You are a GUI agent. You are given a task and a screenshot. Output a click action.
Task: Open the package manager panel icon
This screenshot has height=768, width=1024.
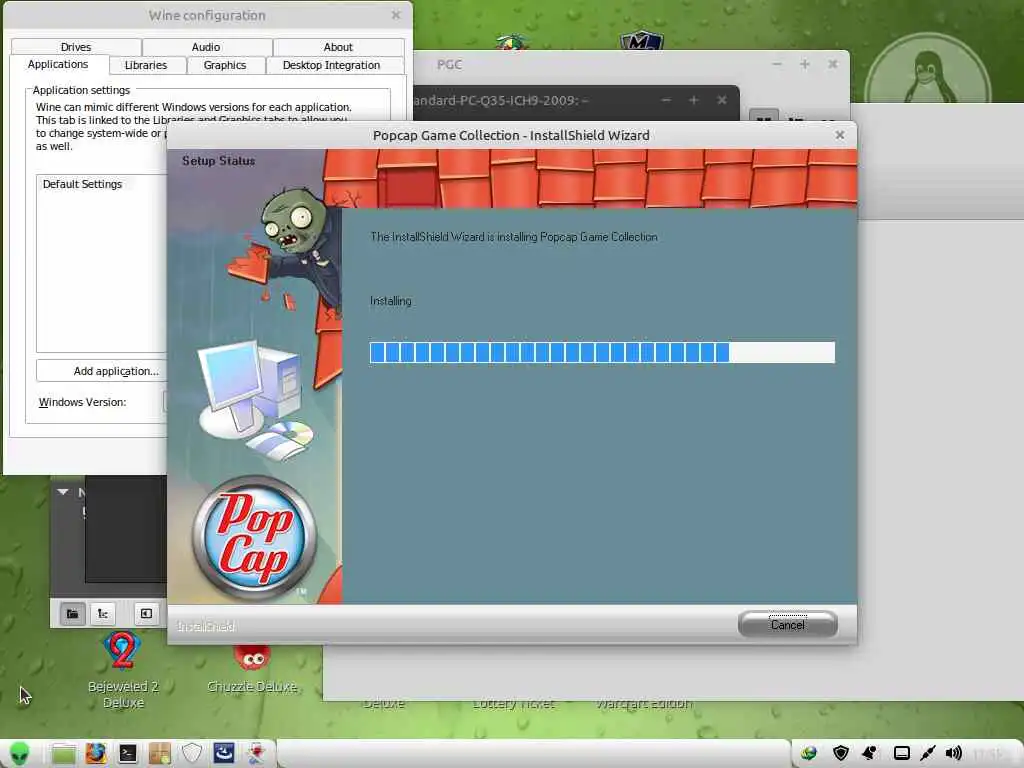point(159,754)
